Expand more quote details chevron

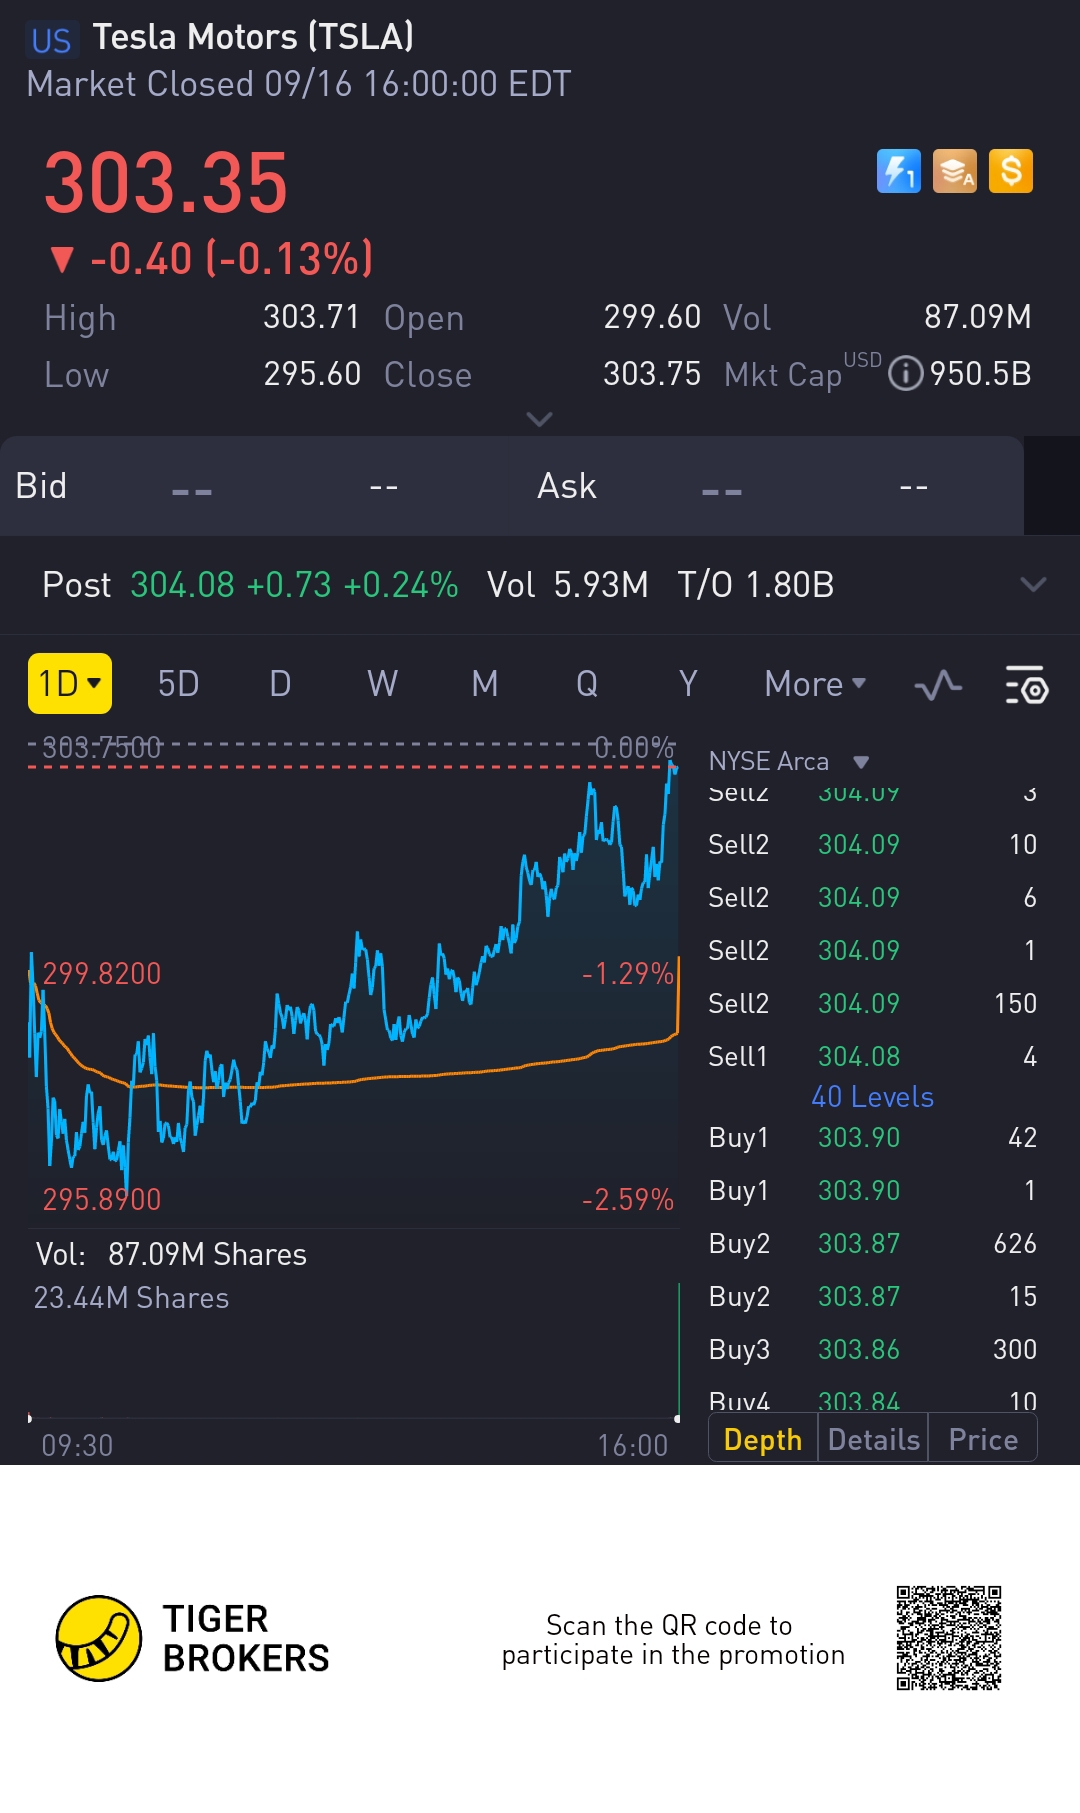click(539, 419)
